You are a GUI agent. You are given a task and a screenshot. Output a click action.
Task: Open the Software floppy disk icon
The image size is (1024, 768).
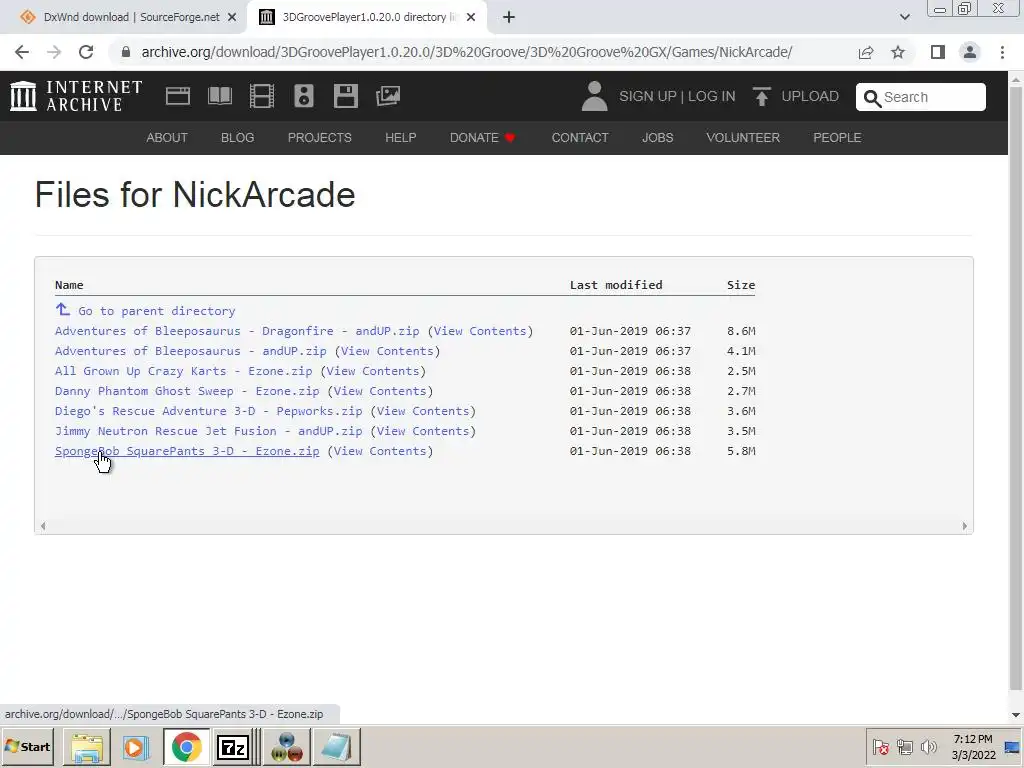pos(345,96)
